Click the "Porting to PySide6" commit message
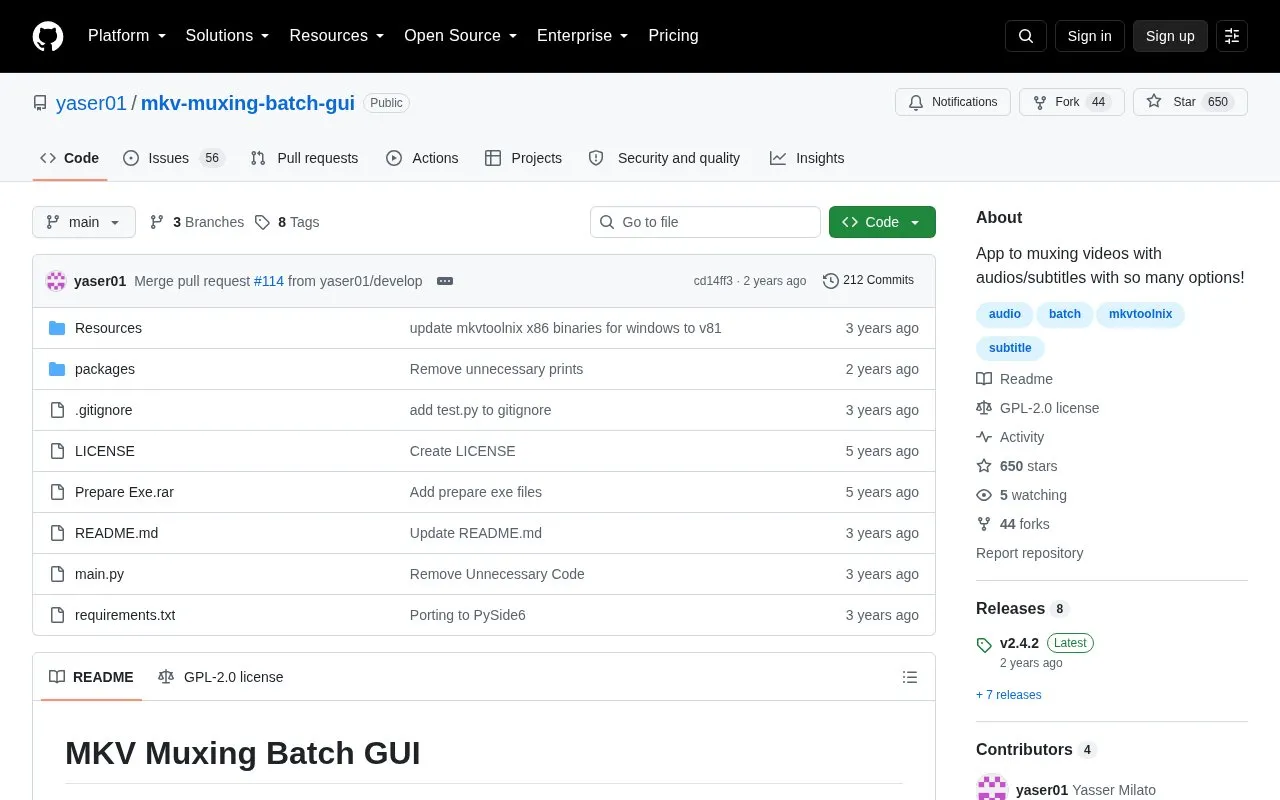This screenshot has width=1280, height=800. point(468,615)
